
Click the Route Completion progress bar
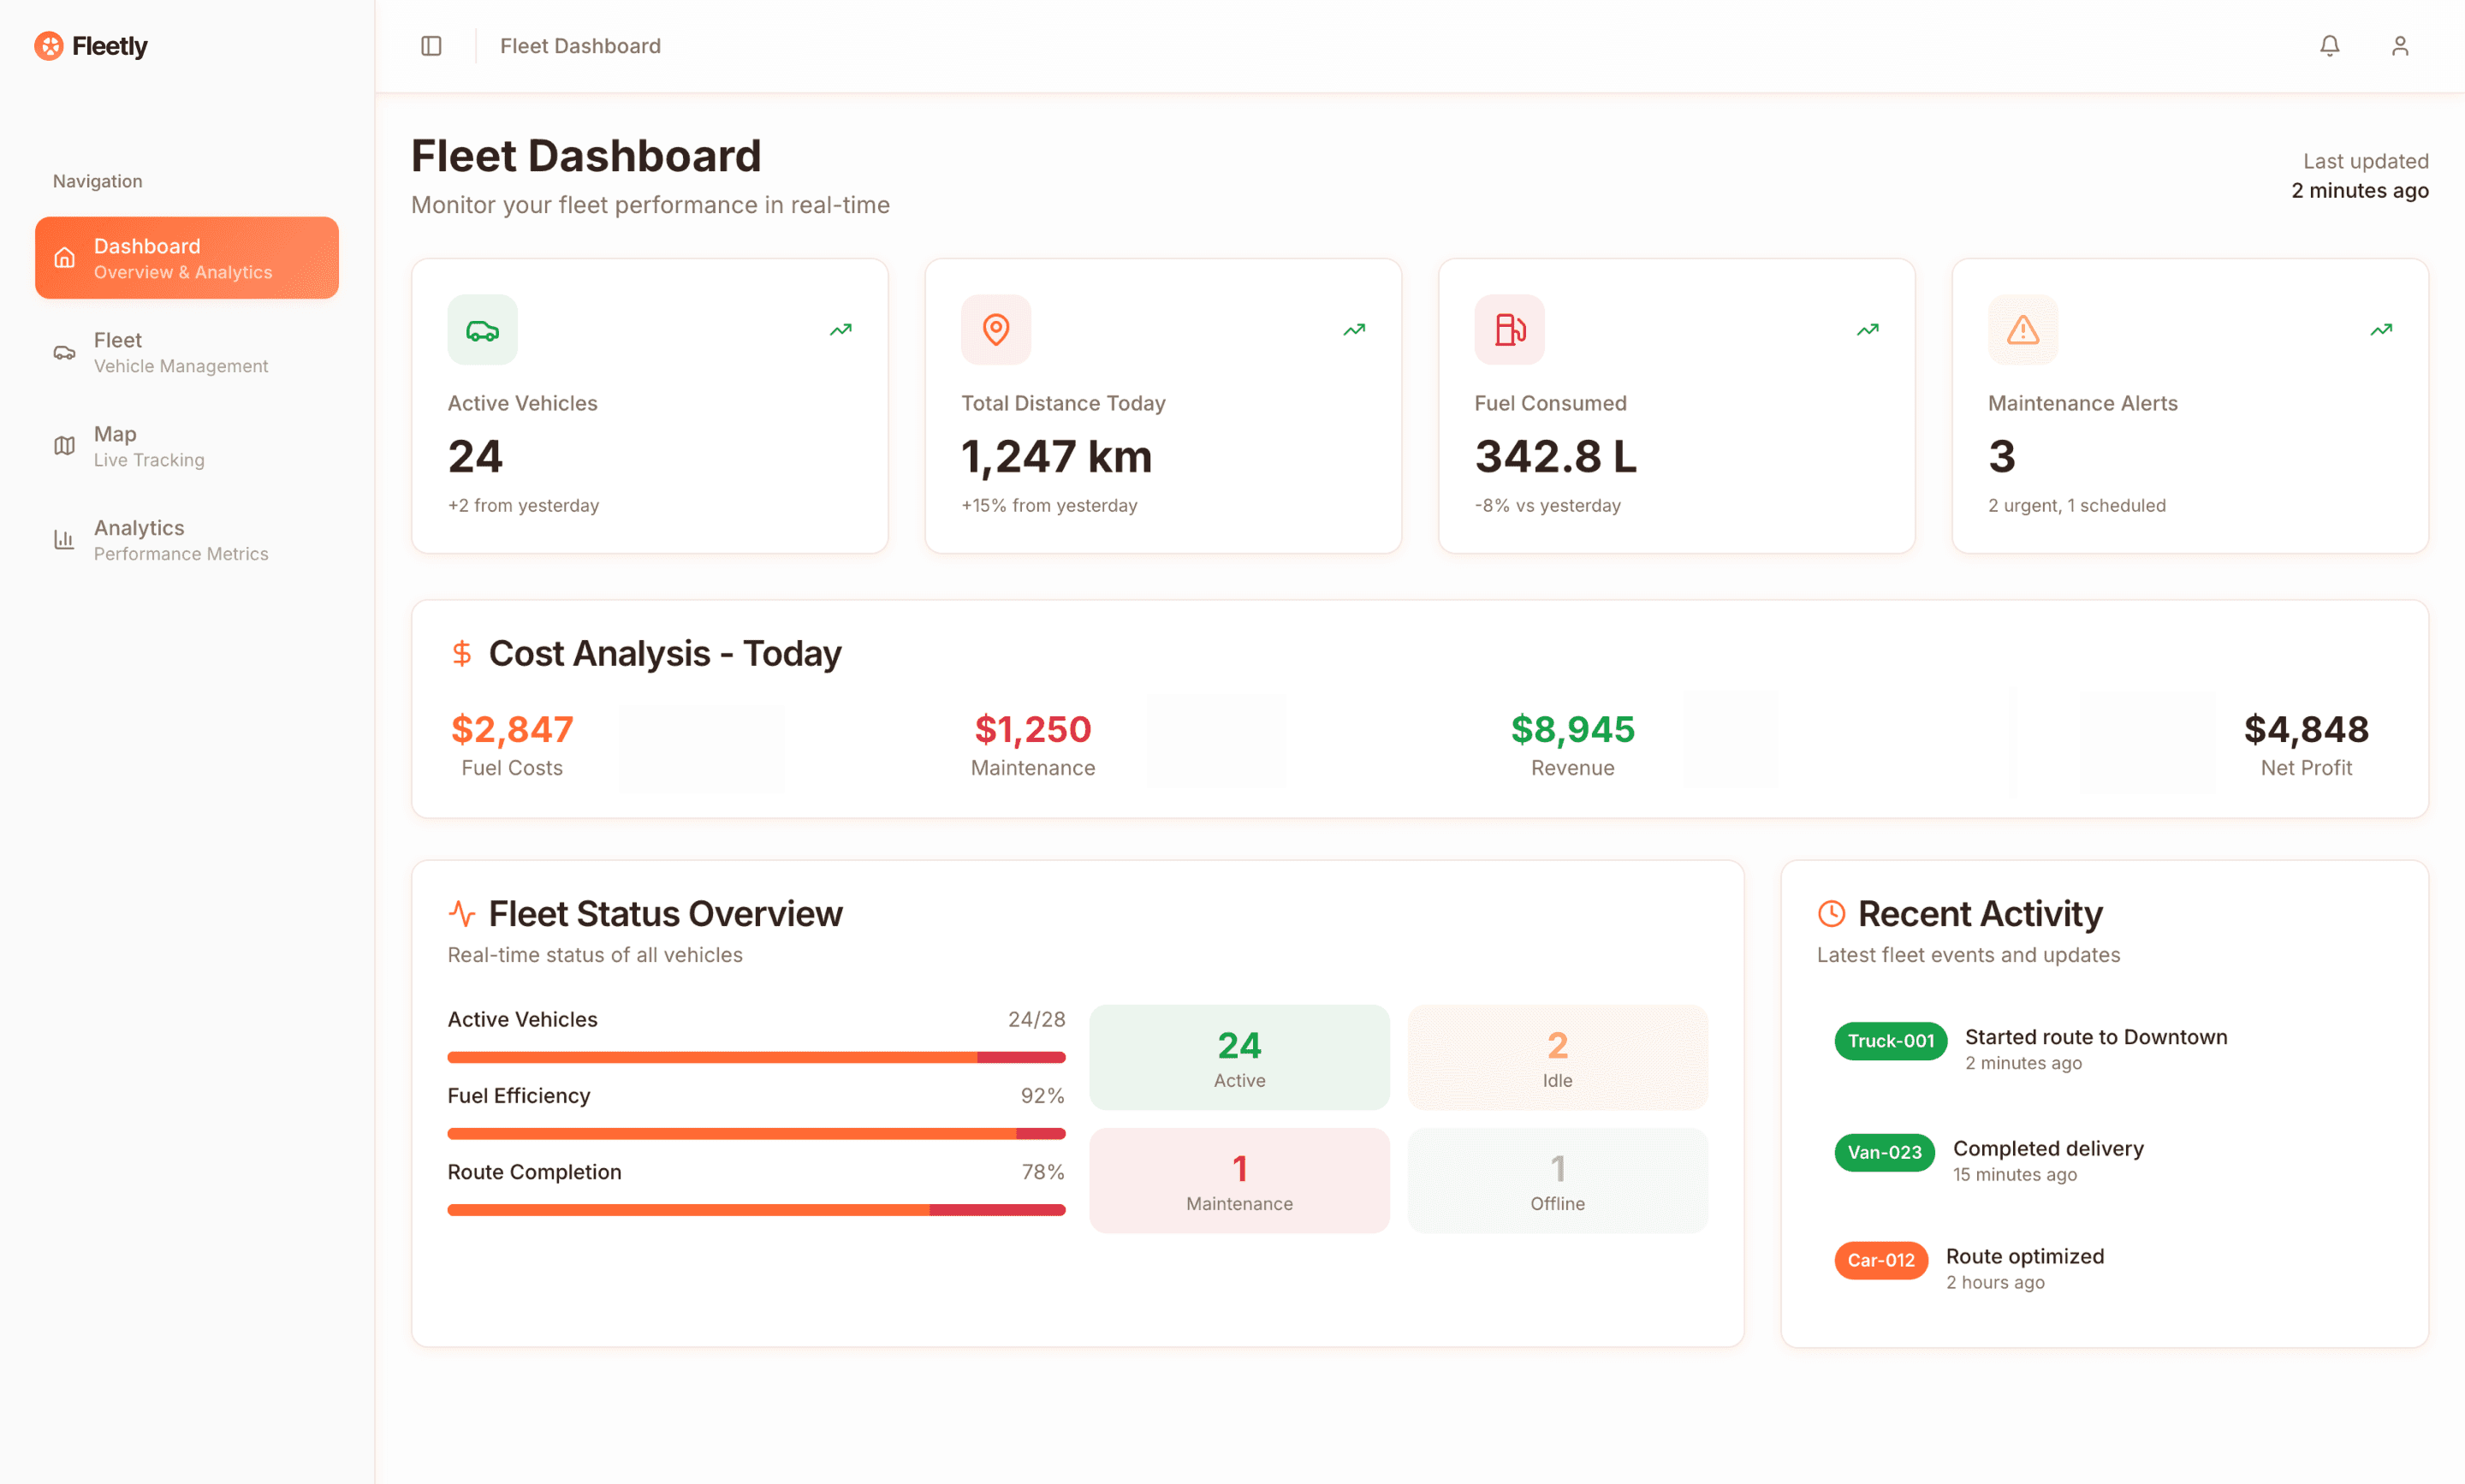(756, 1210)
